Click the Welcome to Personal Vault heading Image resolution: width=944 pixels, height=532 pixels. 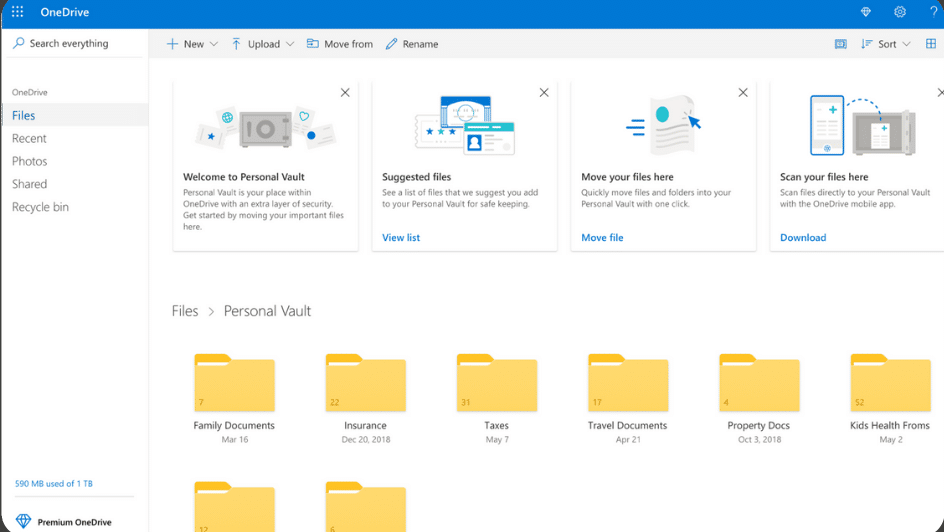click(244, 177)
